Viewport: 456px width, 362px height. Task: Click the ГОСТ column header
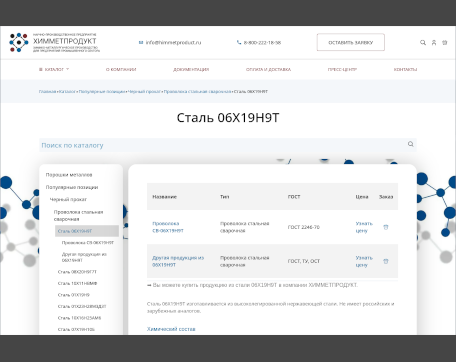click(294, 197)
